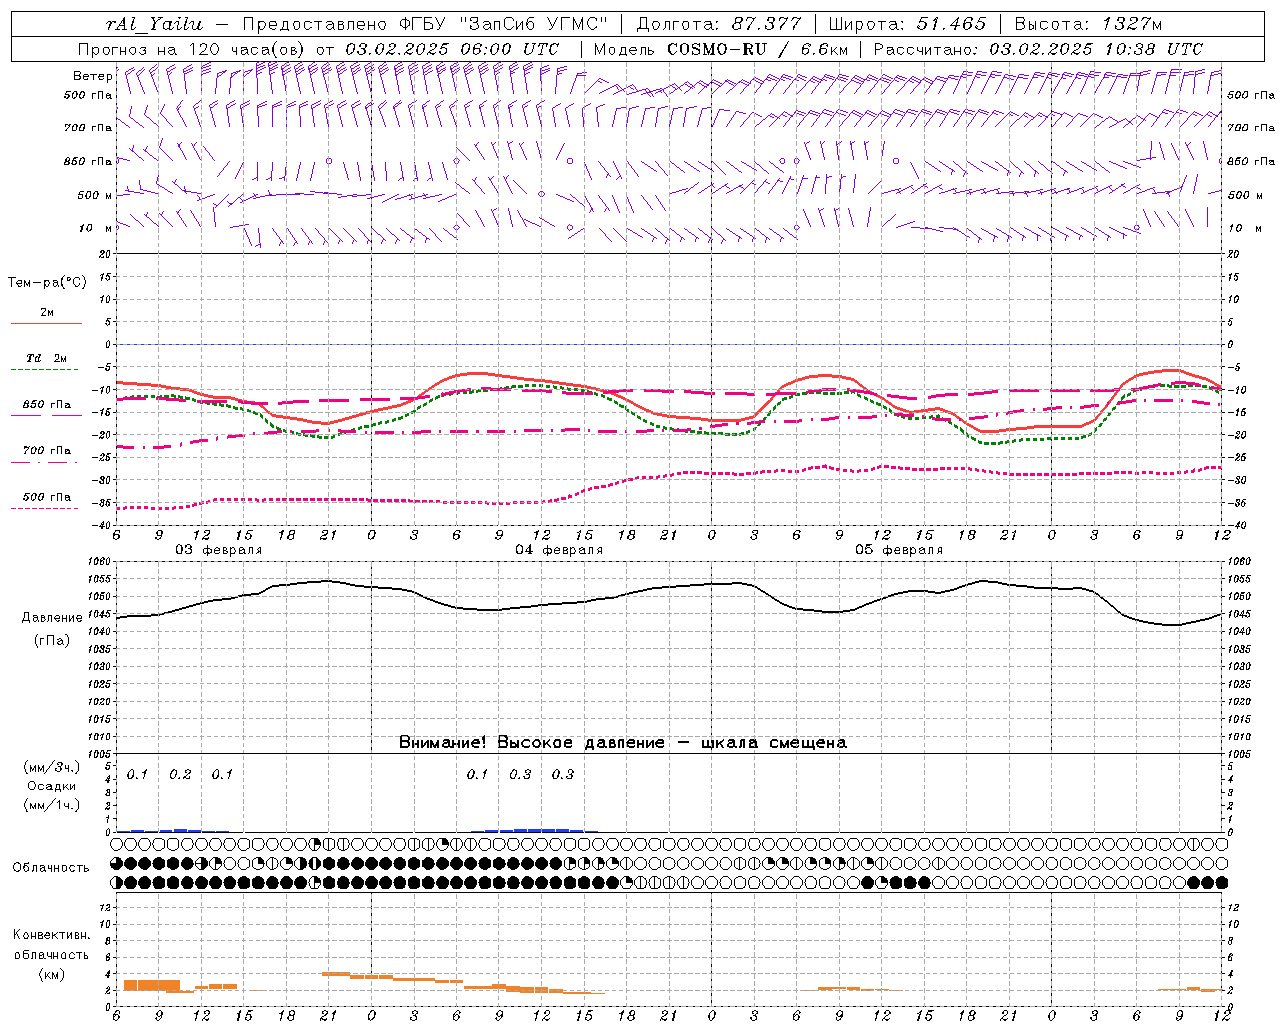
Task: Click the "Конвективн." convective cloud label
Action: point(51,935)
